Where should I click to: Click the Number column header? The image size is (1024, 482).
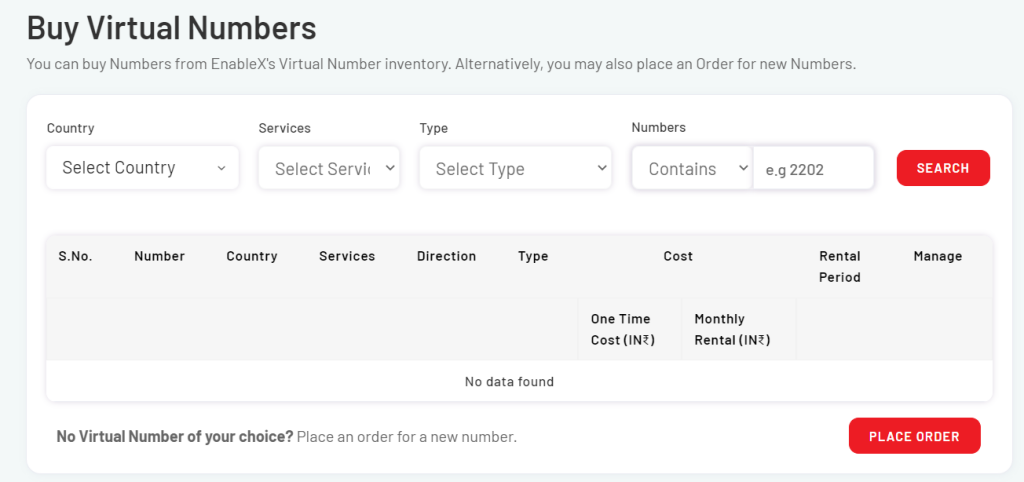(x=159, y=256)
